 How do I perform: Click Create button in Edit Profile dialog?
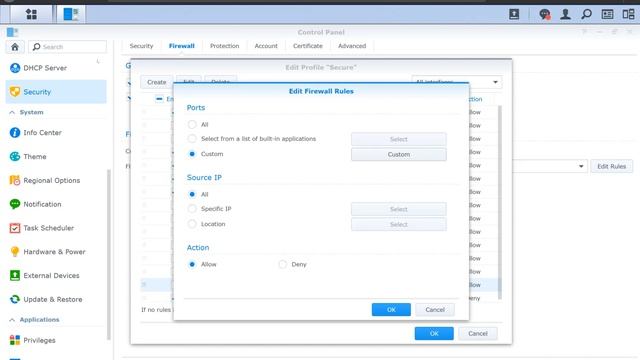pyautogui.click(x=157, y=82)
